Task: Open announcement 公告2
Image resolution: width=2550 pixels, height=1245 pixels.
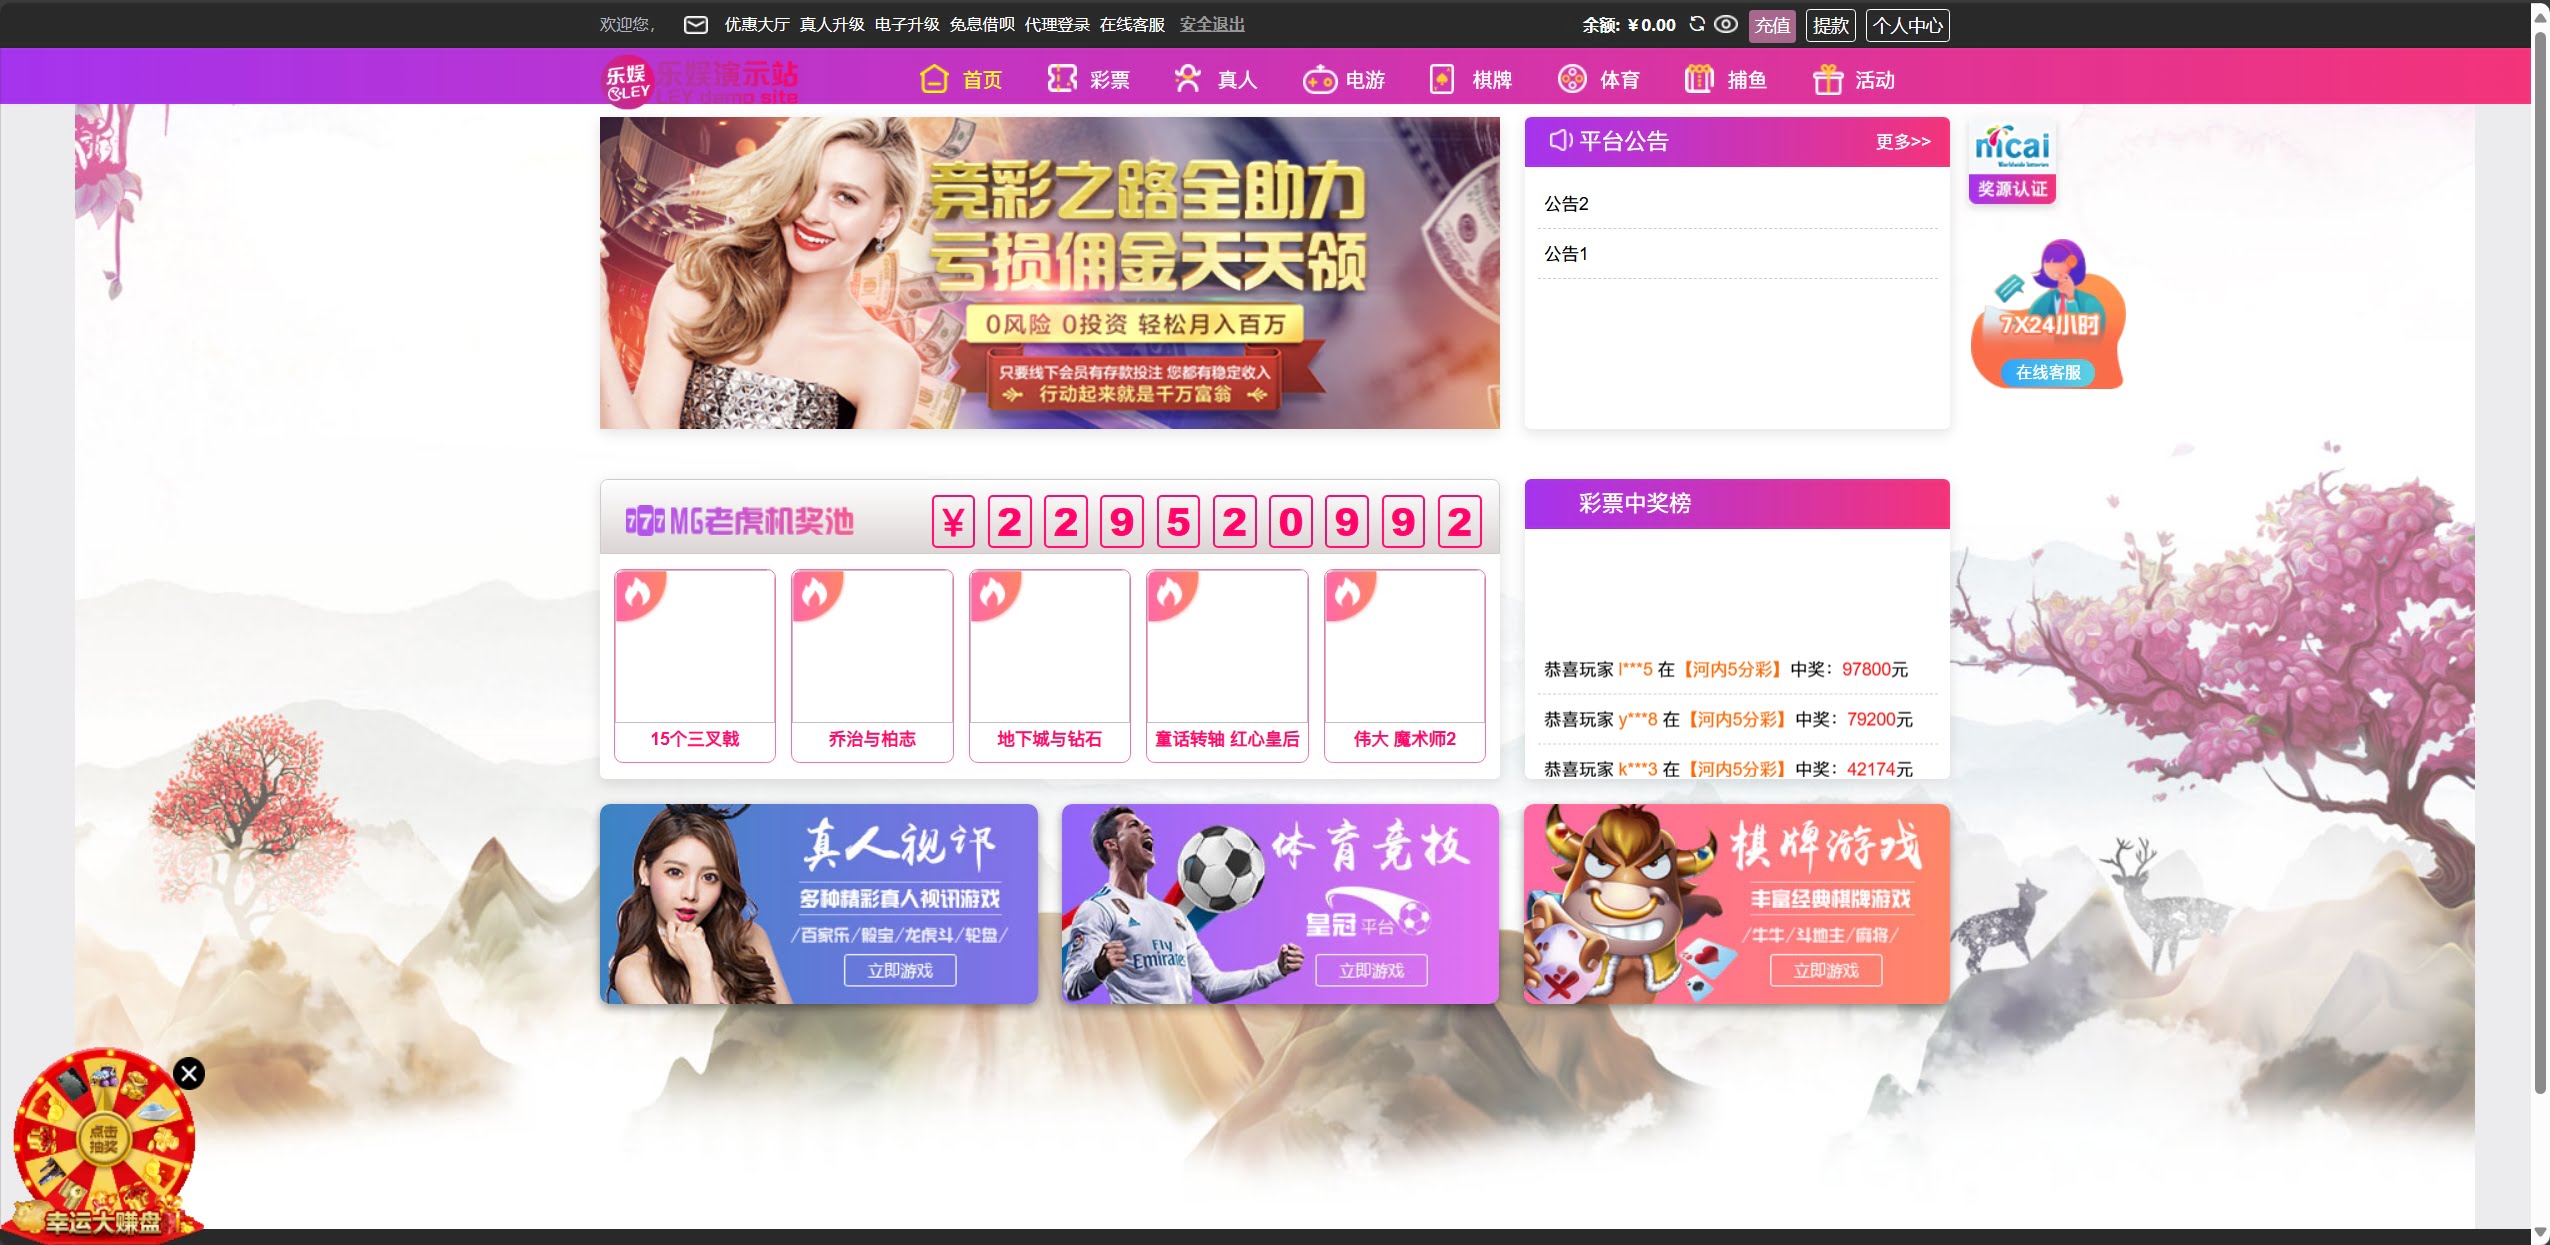Action: click(x=1566, y=204)
